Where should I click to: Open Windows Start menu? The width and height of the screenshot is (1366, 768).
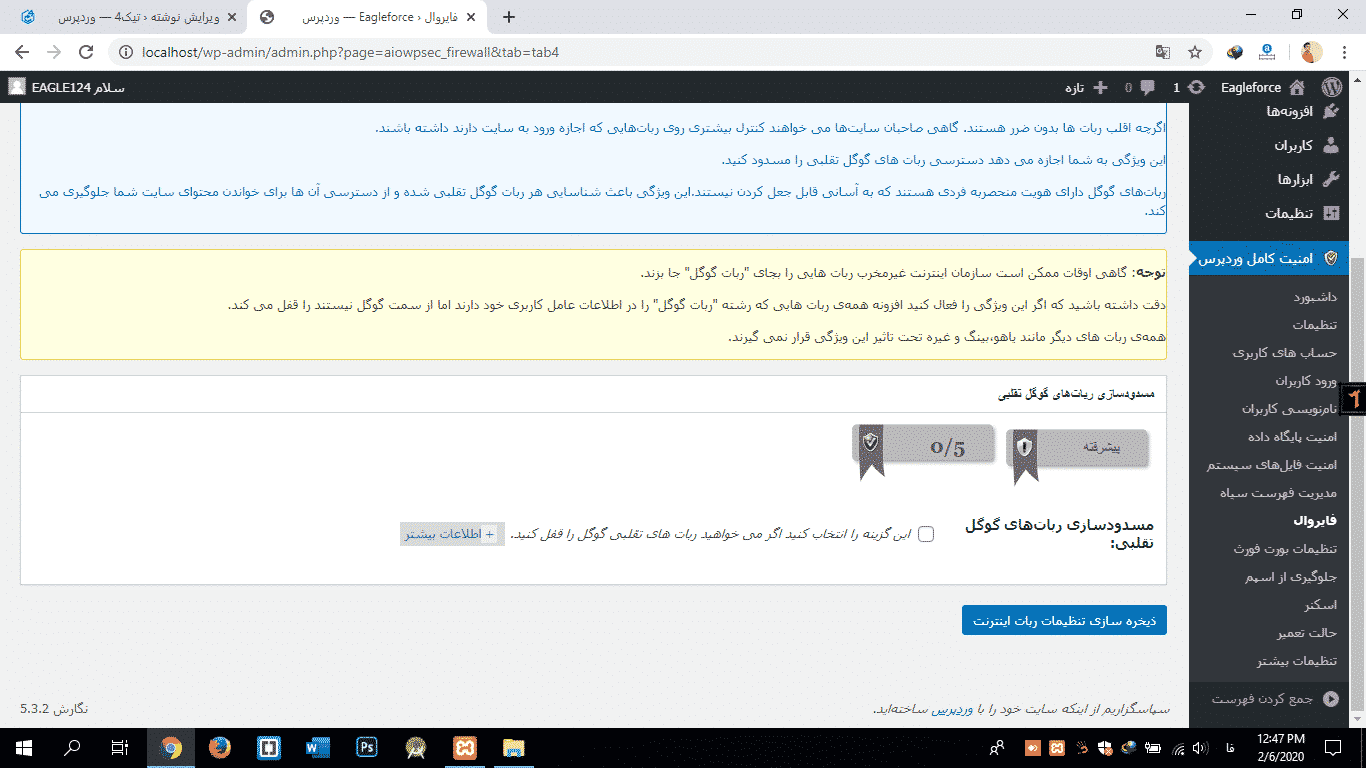pos(23,747)
